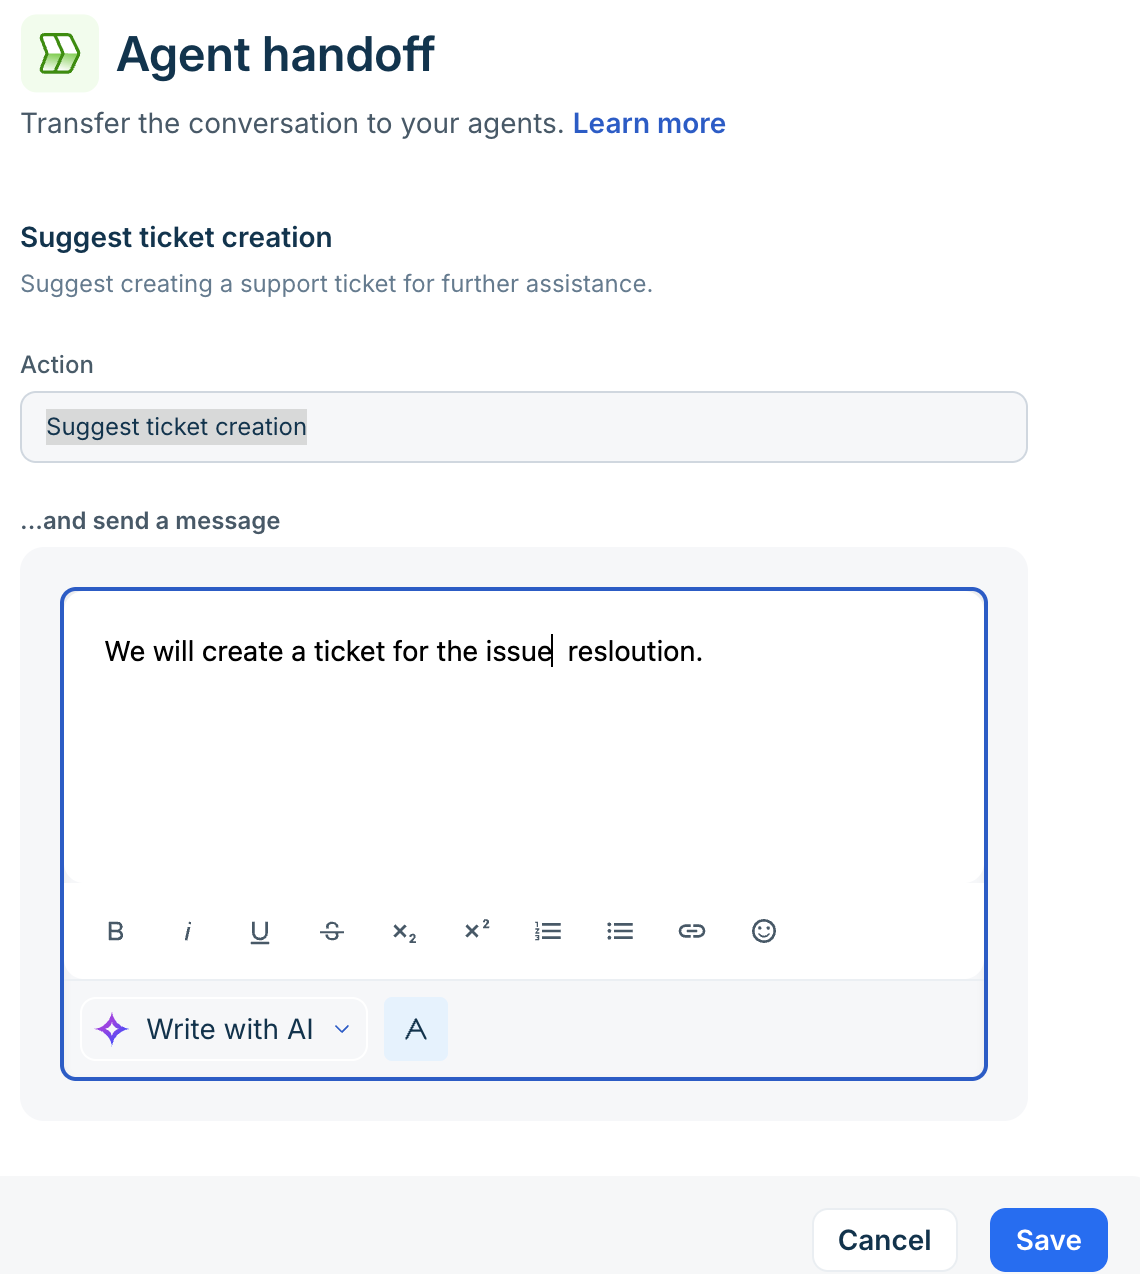1140x1274 pixels.
Task: Open the Action field showing Suggest ticket creation
Action: 524,427
